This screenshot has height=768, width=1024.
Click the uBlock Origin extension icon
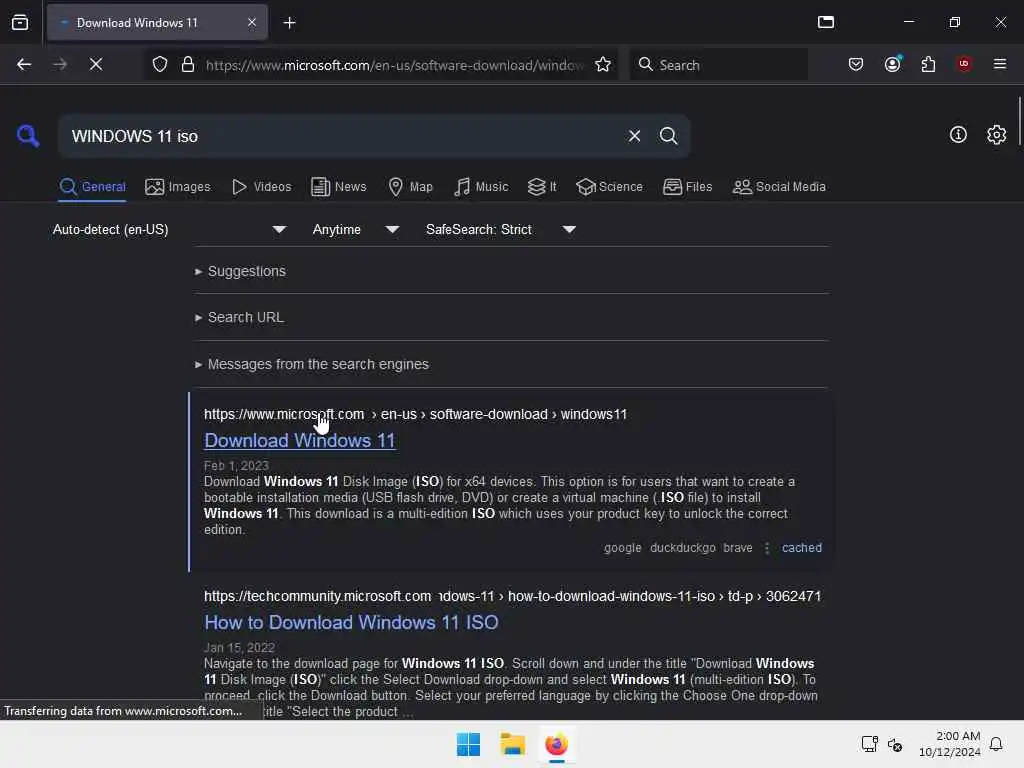[964, 64]
